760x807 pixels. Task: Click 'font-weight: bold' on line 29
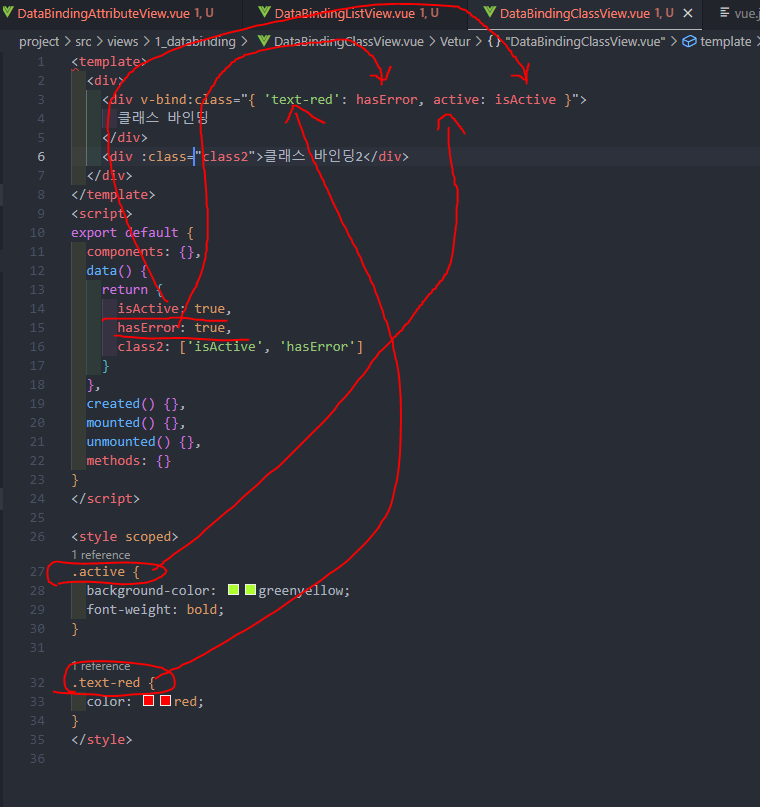click(154, 610)
